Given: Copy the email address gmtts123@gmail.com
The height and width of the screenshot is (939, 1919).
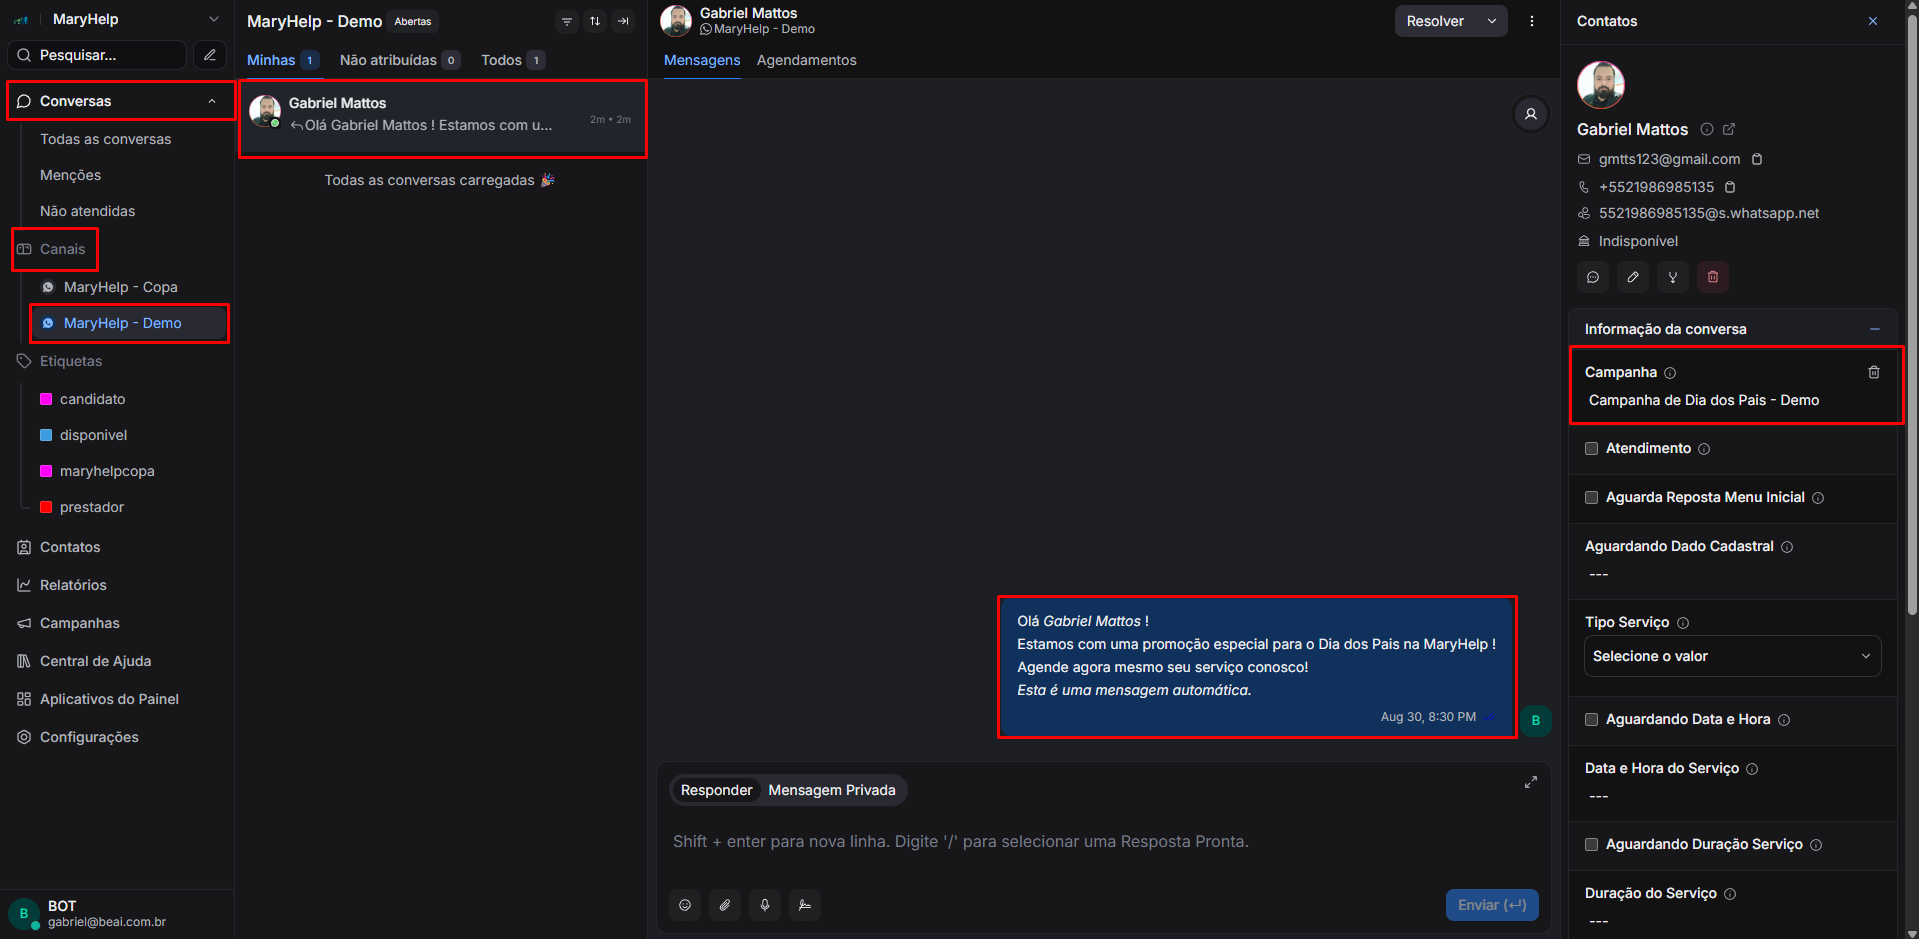Looking at the screenshot, I should click(1757, 159).
